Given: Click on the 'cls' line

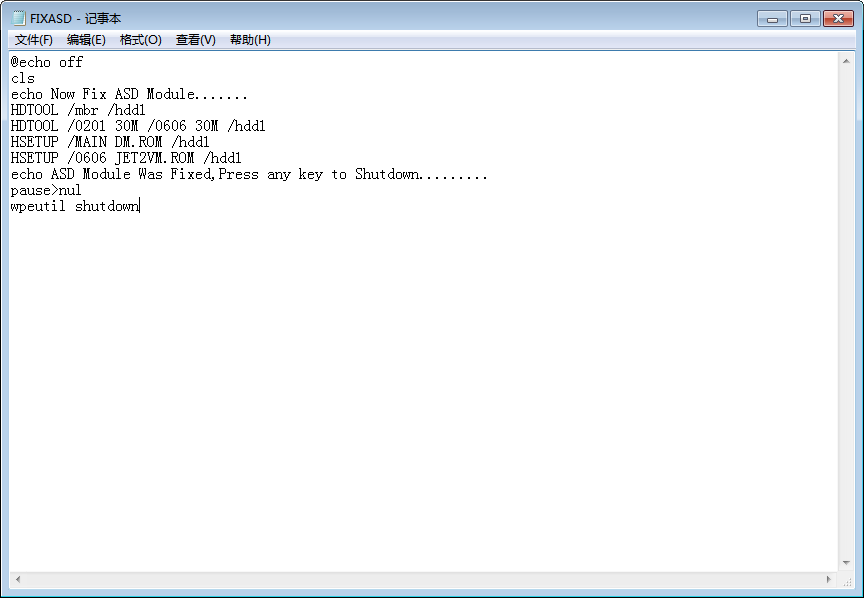Looking at the screenshot, I should tap(23, 78).
